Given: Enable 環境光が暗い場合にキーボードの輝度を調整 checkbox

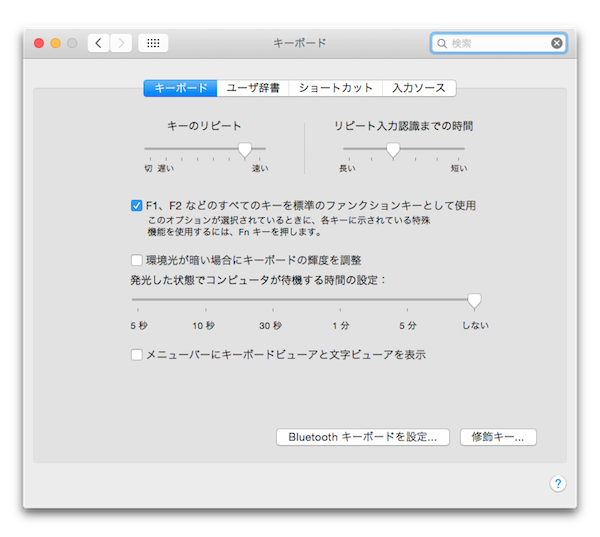Looking at the screenshot, I should coord(137,260).
